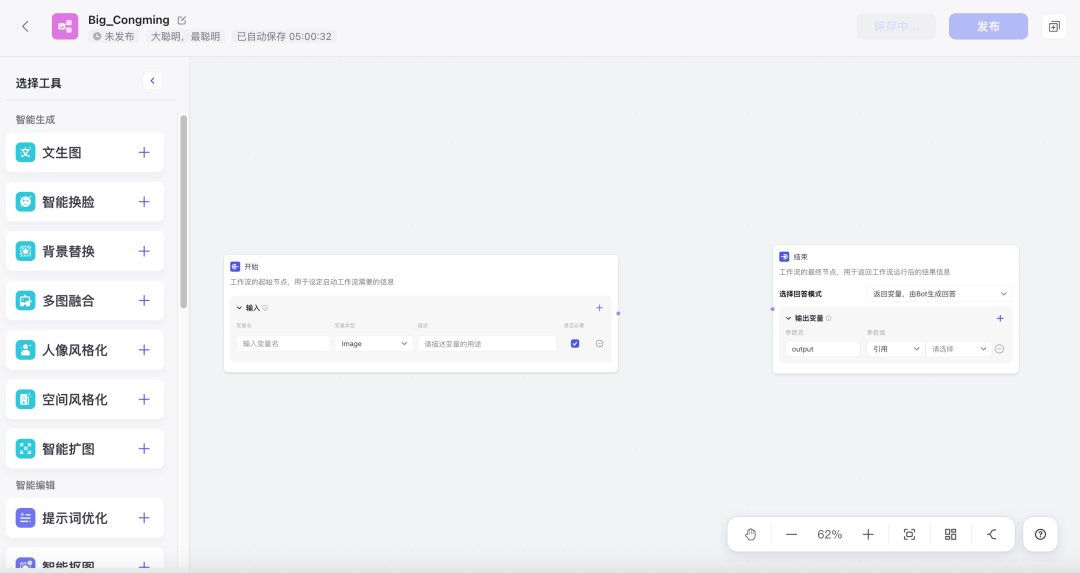The height and width of the screenshot is (573, 1080).
Task: Click the 文生图 tool icon
Action: (x=25, y=152)
